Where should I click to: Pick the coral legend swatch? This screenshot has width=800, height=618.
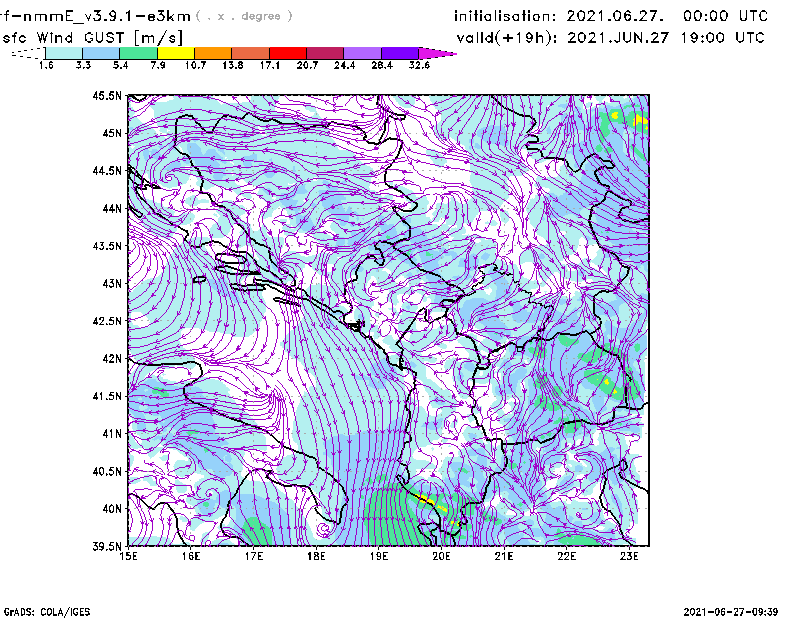tap(251, 53)
